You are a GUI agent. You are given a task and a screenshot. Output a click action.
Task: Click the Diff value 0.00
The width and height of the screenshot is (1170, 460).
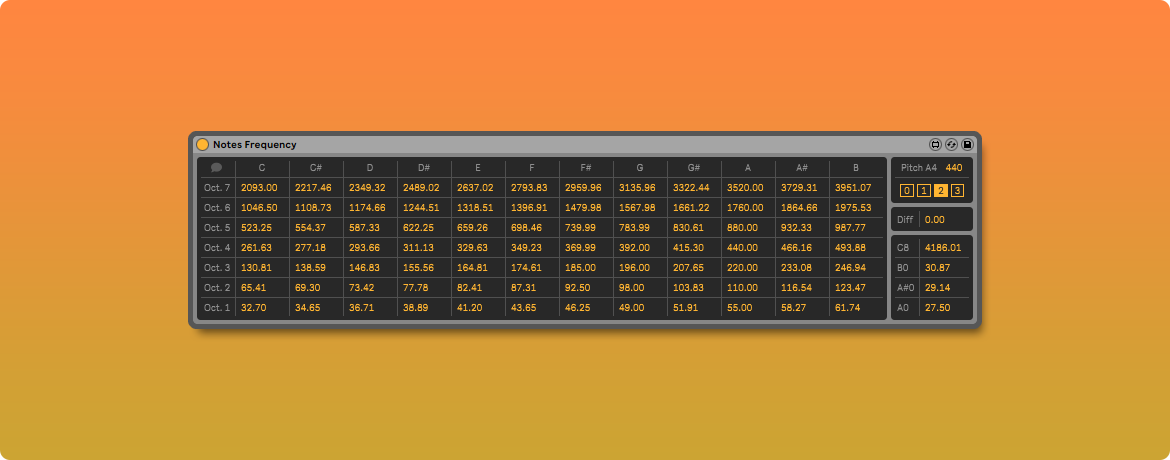pyautogui.click(x=934, y=220)
